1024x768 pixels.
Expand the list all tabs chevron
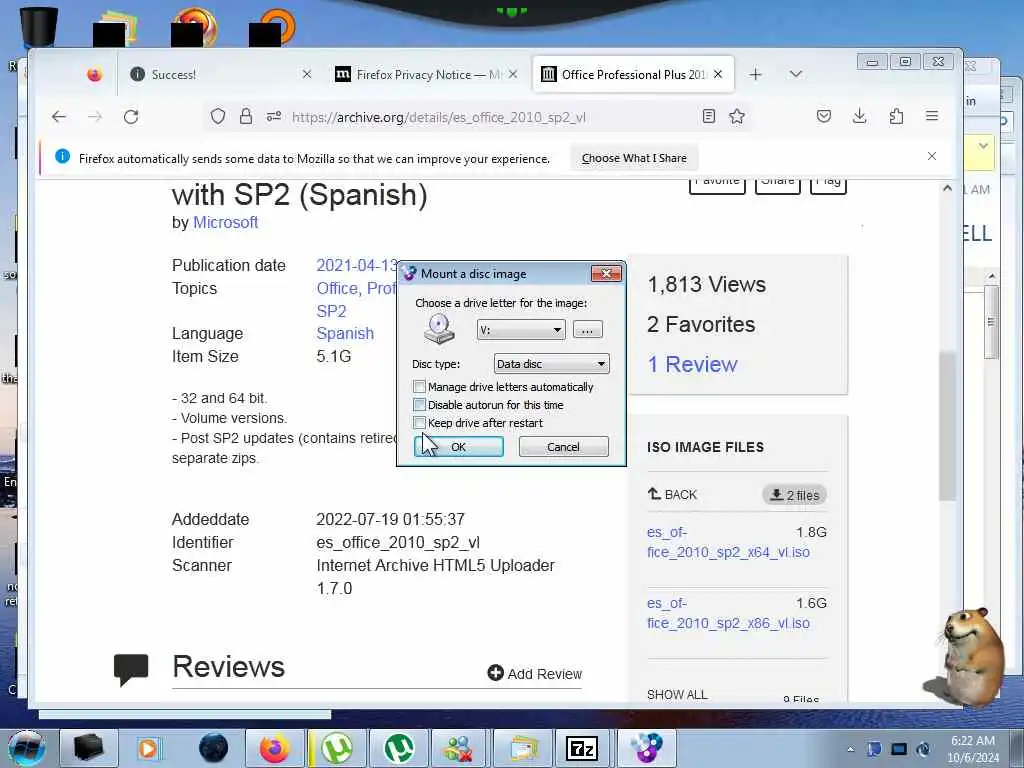pyautogui.click(x=795, y=74)
